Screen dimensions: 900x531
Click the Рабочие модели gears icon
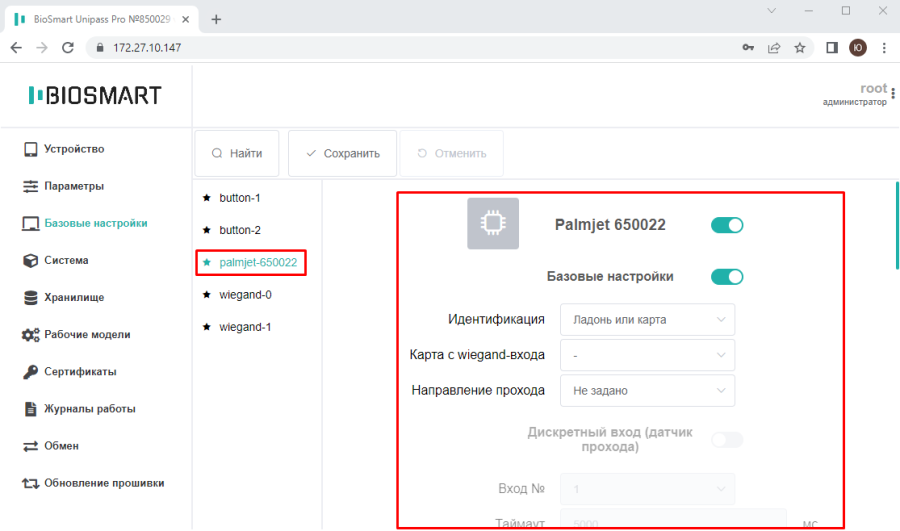point(30,335)
